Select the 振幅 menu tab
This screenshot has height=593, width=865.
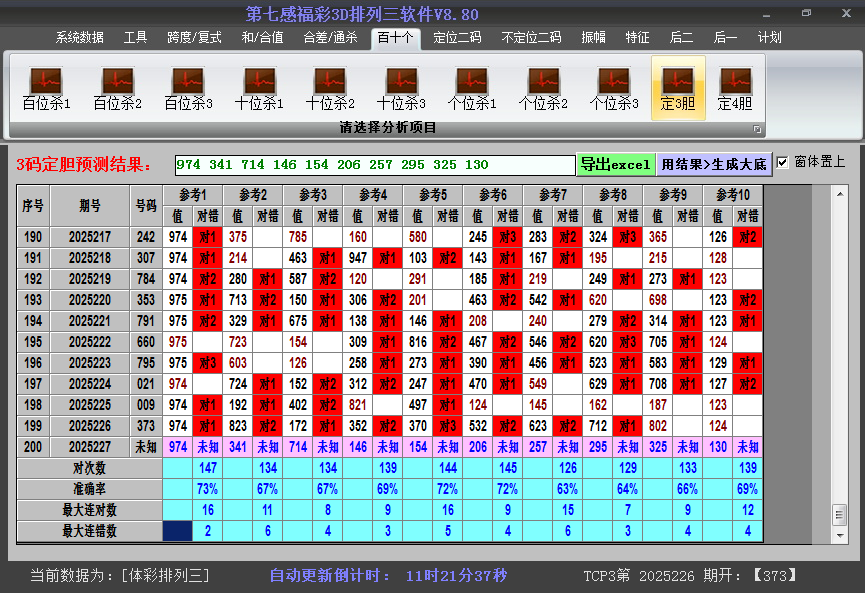tap(594, 38)
